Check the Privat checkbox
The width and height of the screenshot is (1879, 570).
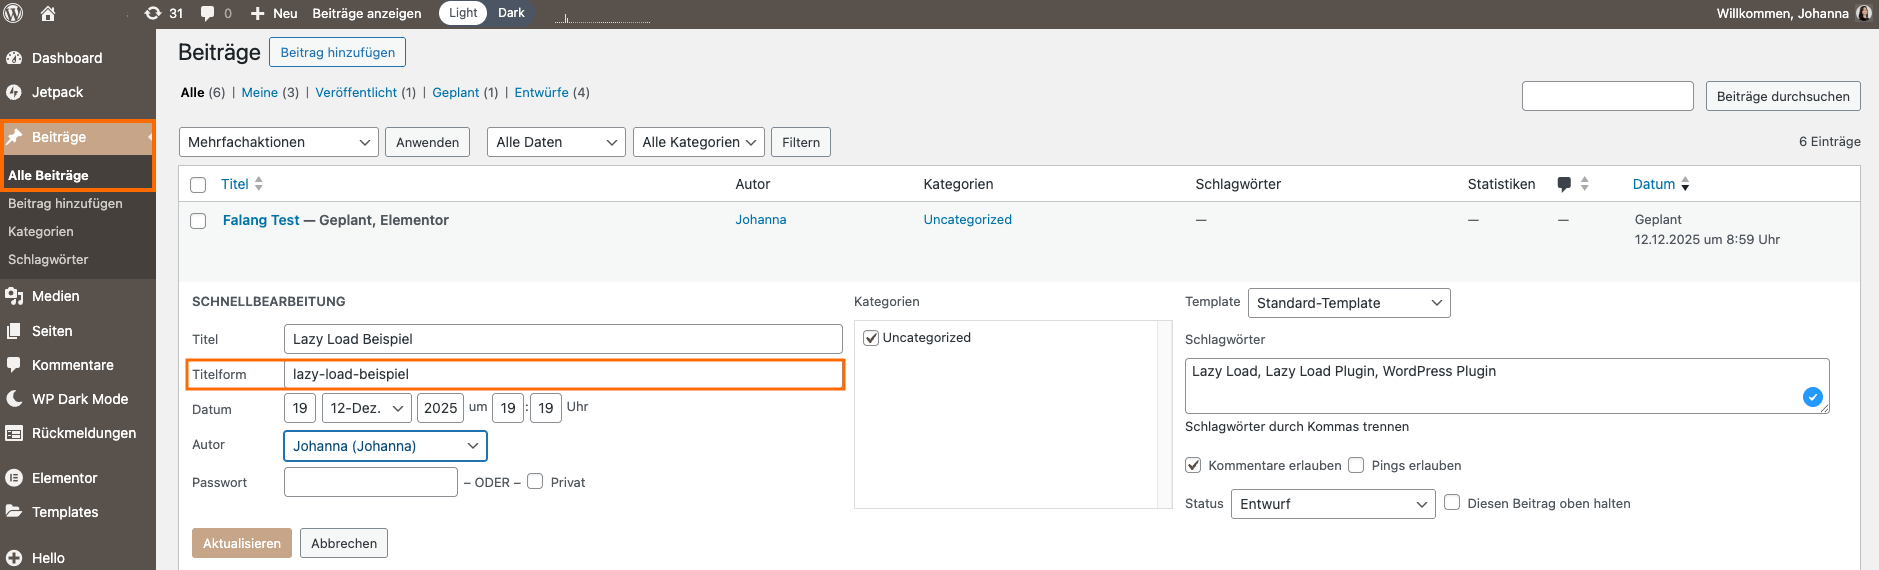tap(535, 482)
